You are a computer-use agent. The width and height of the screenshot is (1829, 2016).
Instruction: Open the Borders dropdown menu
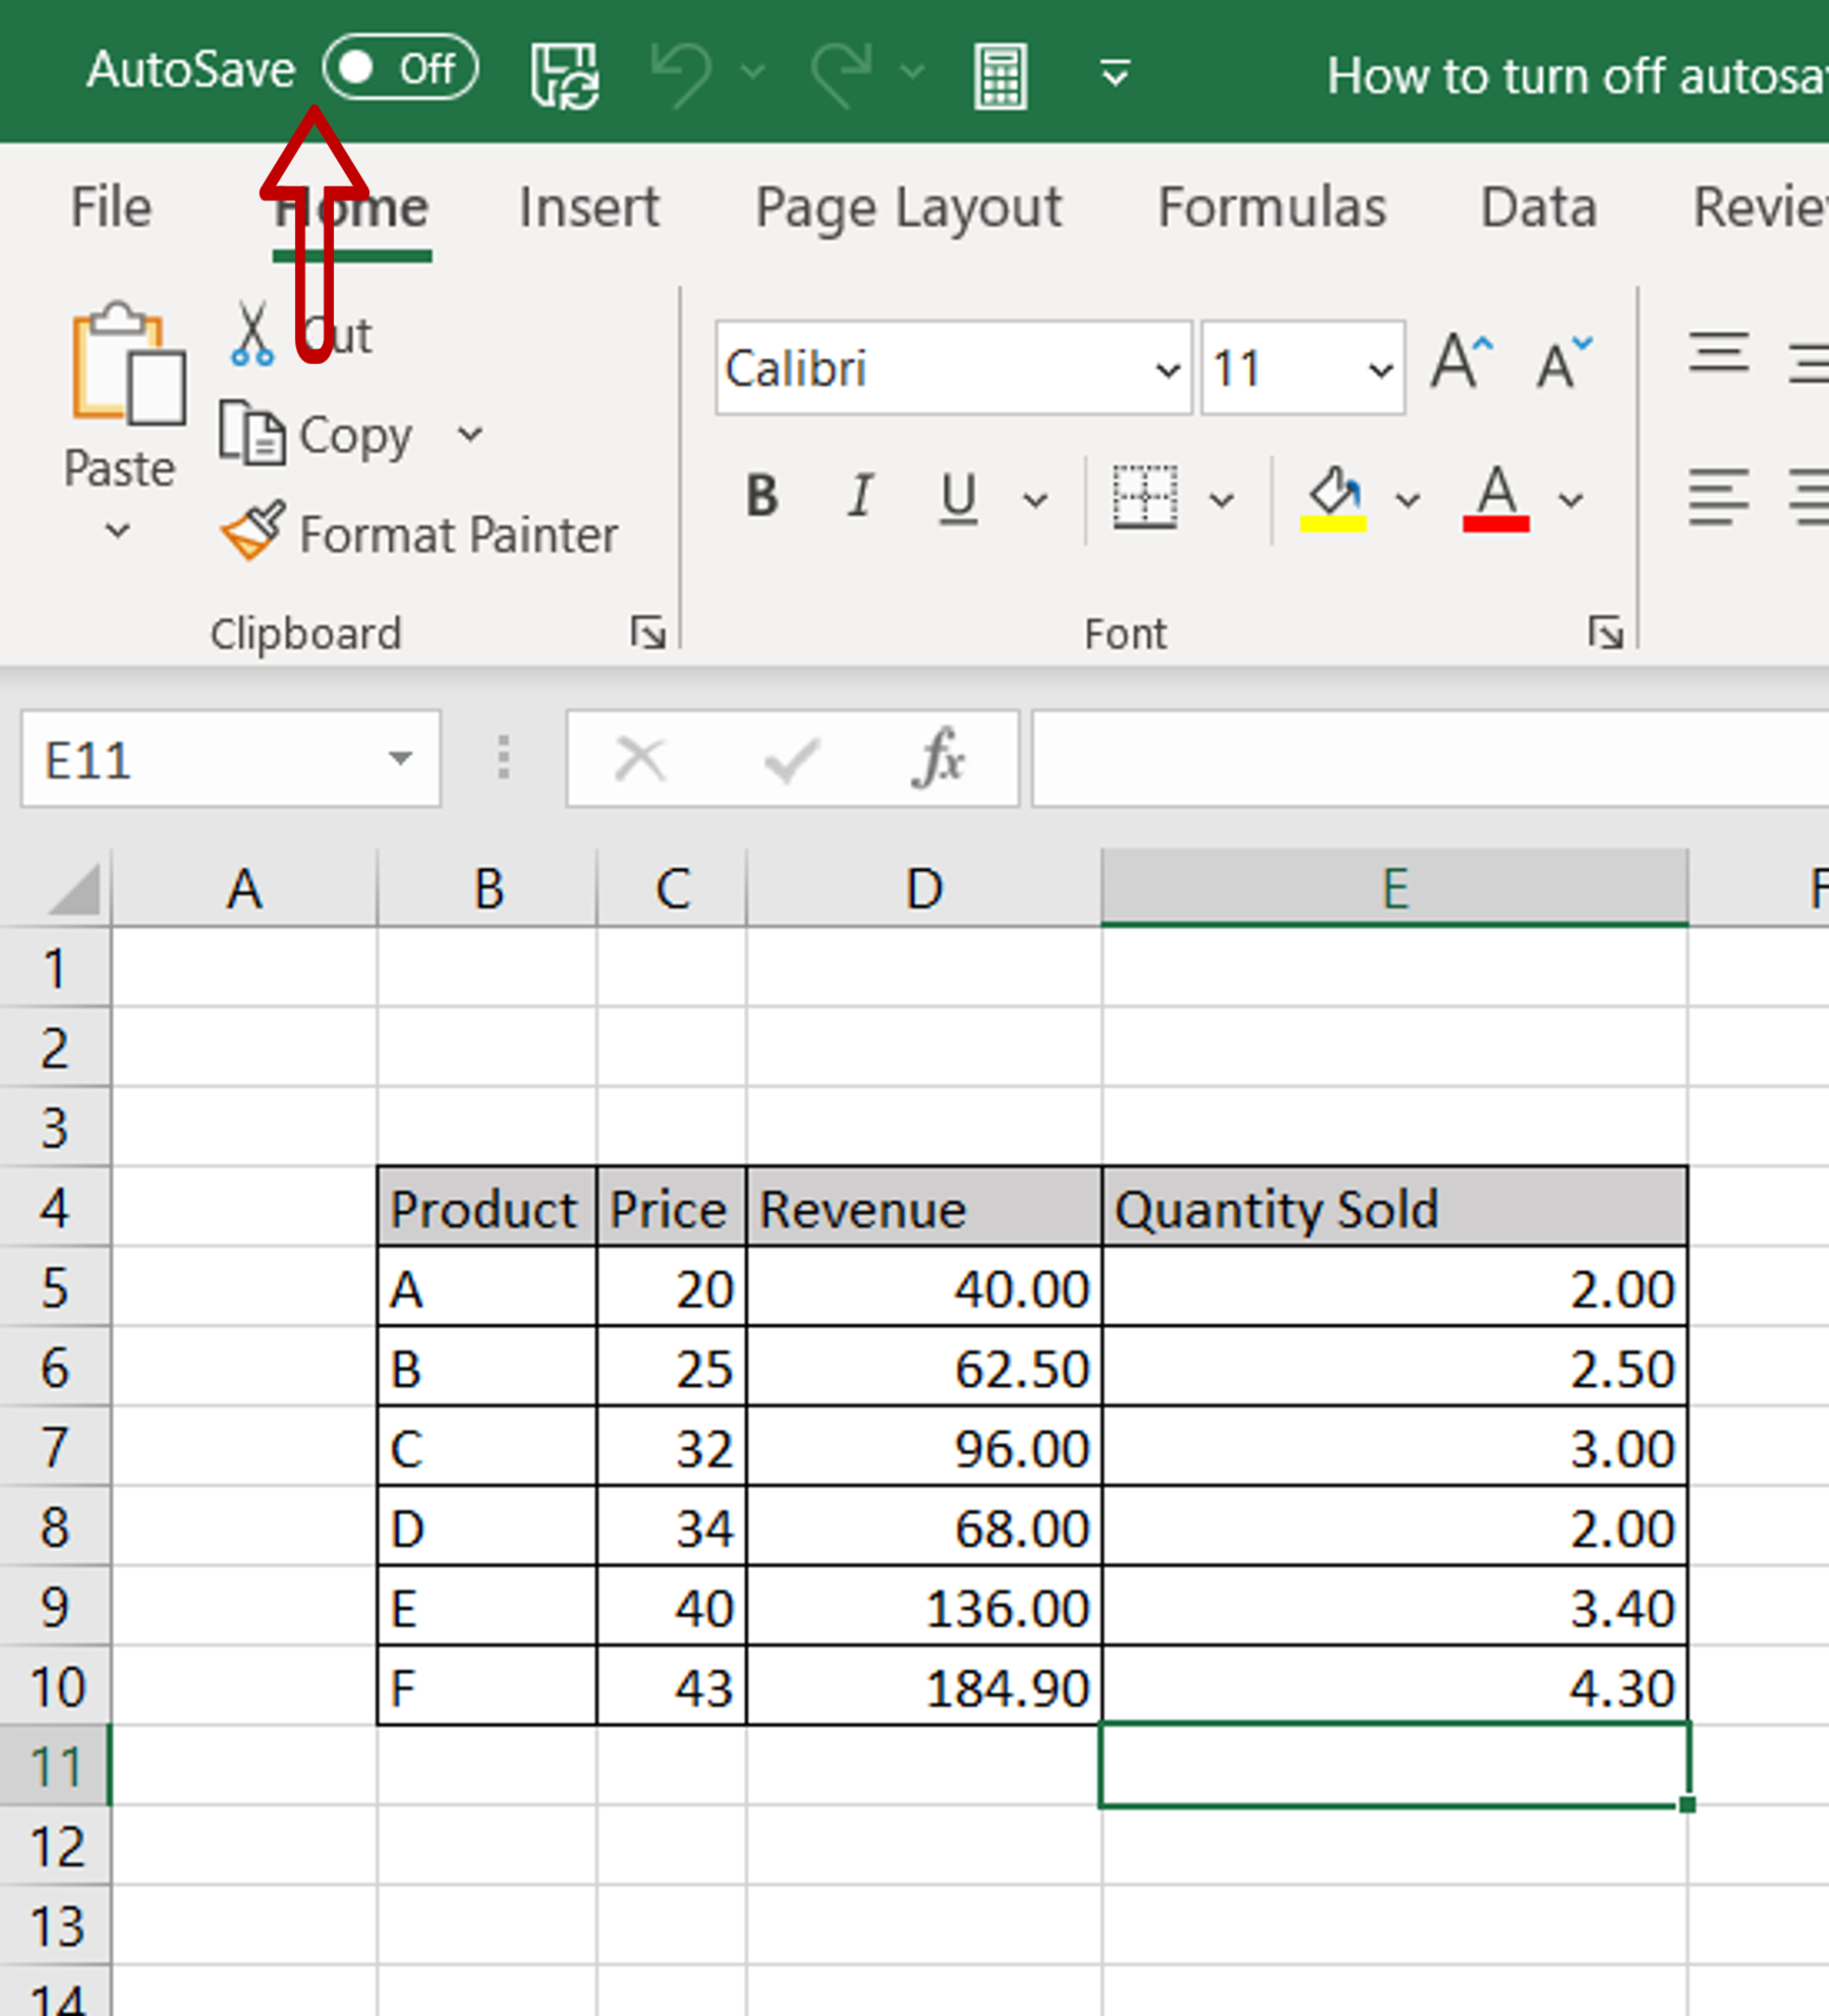1222,497
